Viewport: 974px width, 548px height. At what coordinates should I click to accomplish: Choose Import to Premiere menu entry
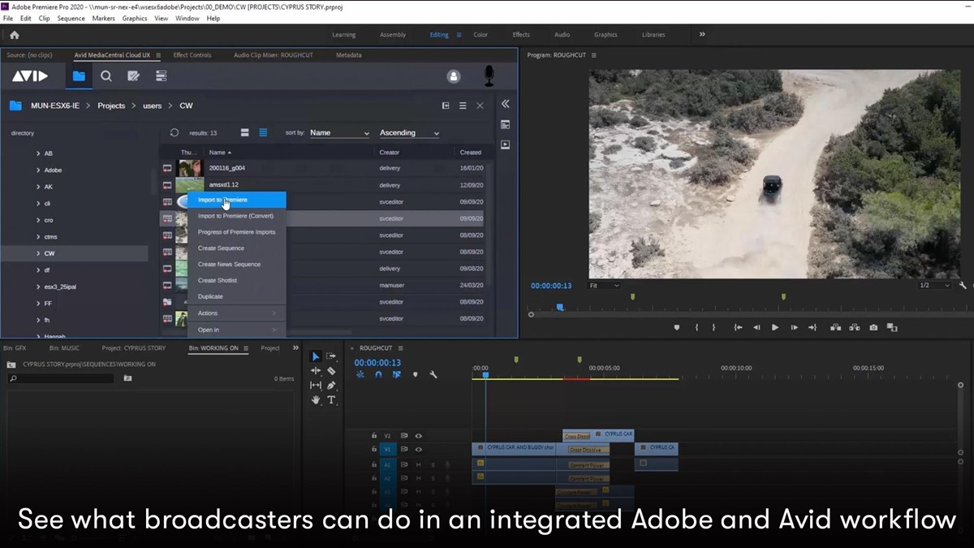(x=237, y=200)
